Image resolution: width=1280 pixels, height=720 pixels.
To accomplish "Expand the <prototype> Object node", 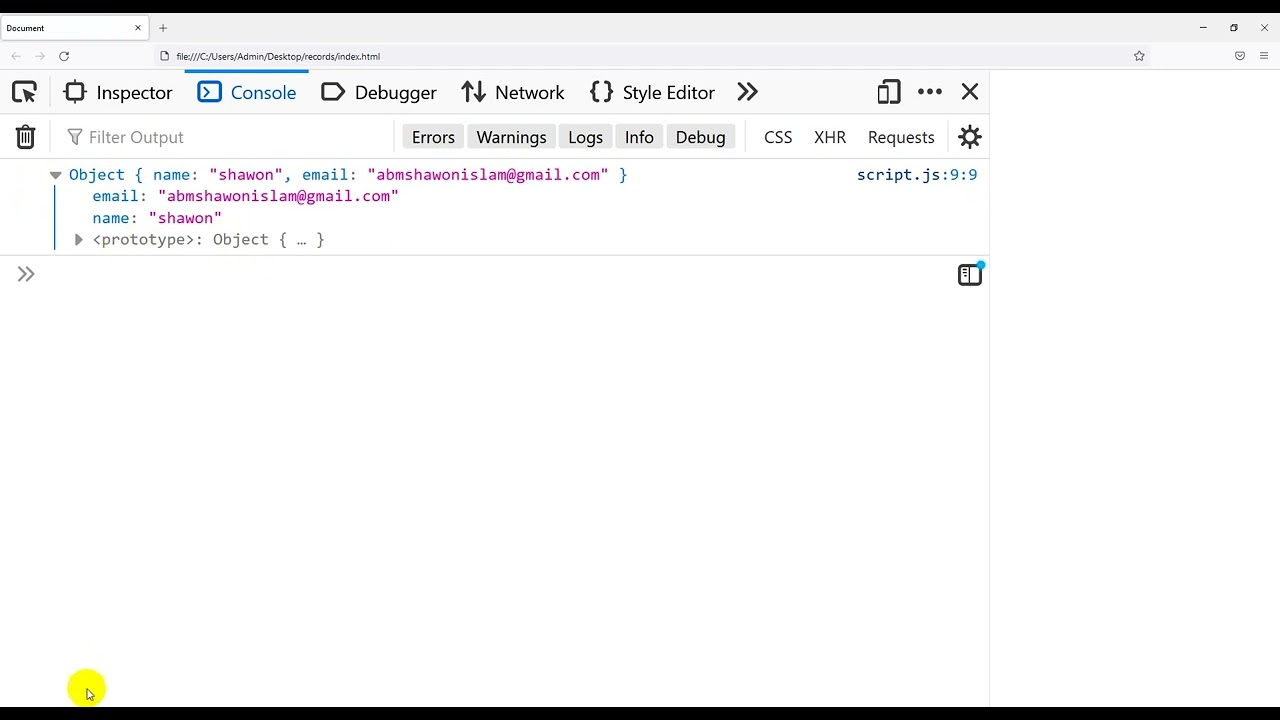I will coord(78,240).
